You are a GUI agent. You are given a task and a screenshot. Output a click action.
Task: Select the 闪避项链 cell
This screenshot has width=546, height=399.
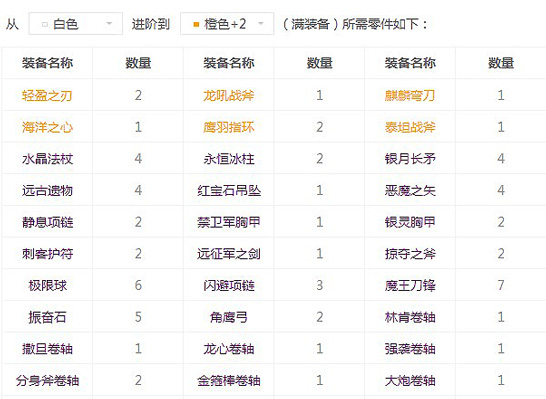pyautogui.click(x=229, y=285)
